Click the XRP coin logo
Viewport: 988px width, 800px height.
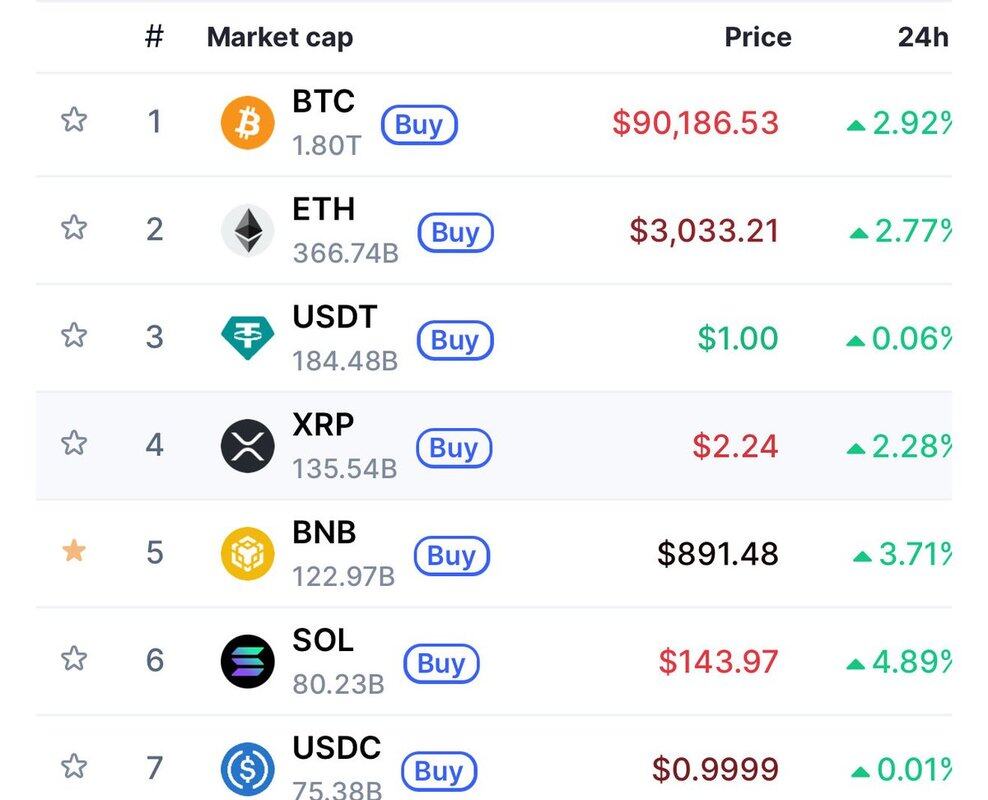[x=247, y=446]
